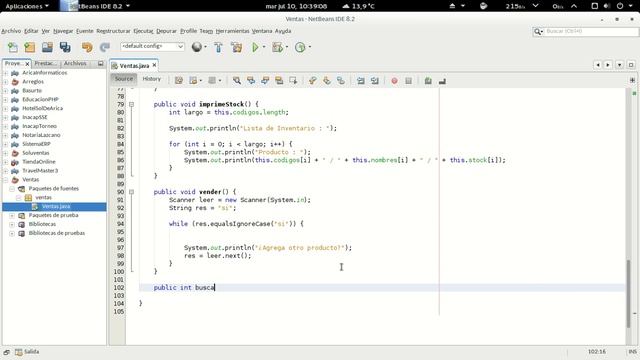This screenshot has width=640, height=360.
Task: Collapse the vender method fold
Action: [131, 192]
